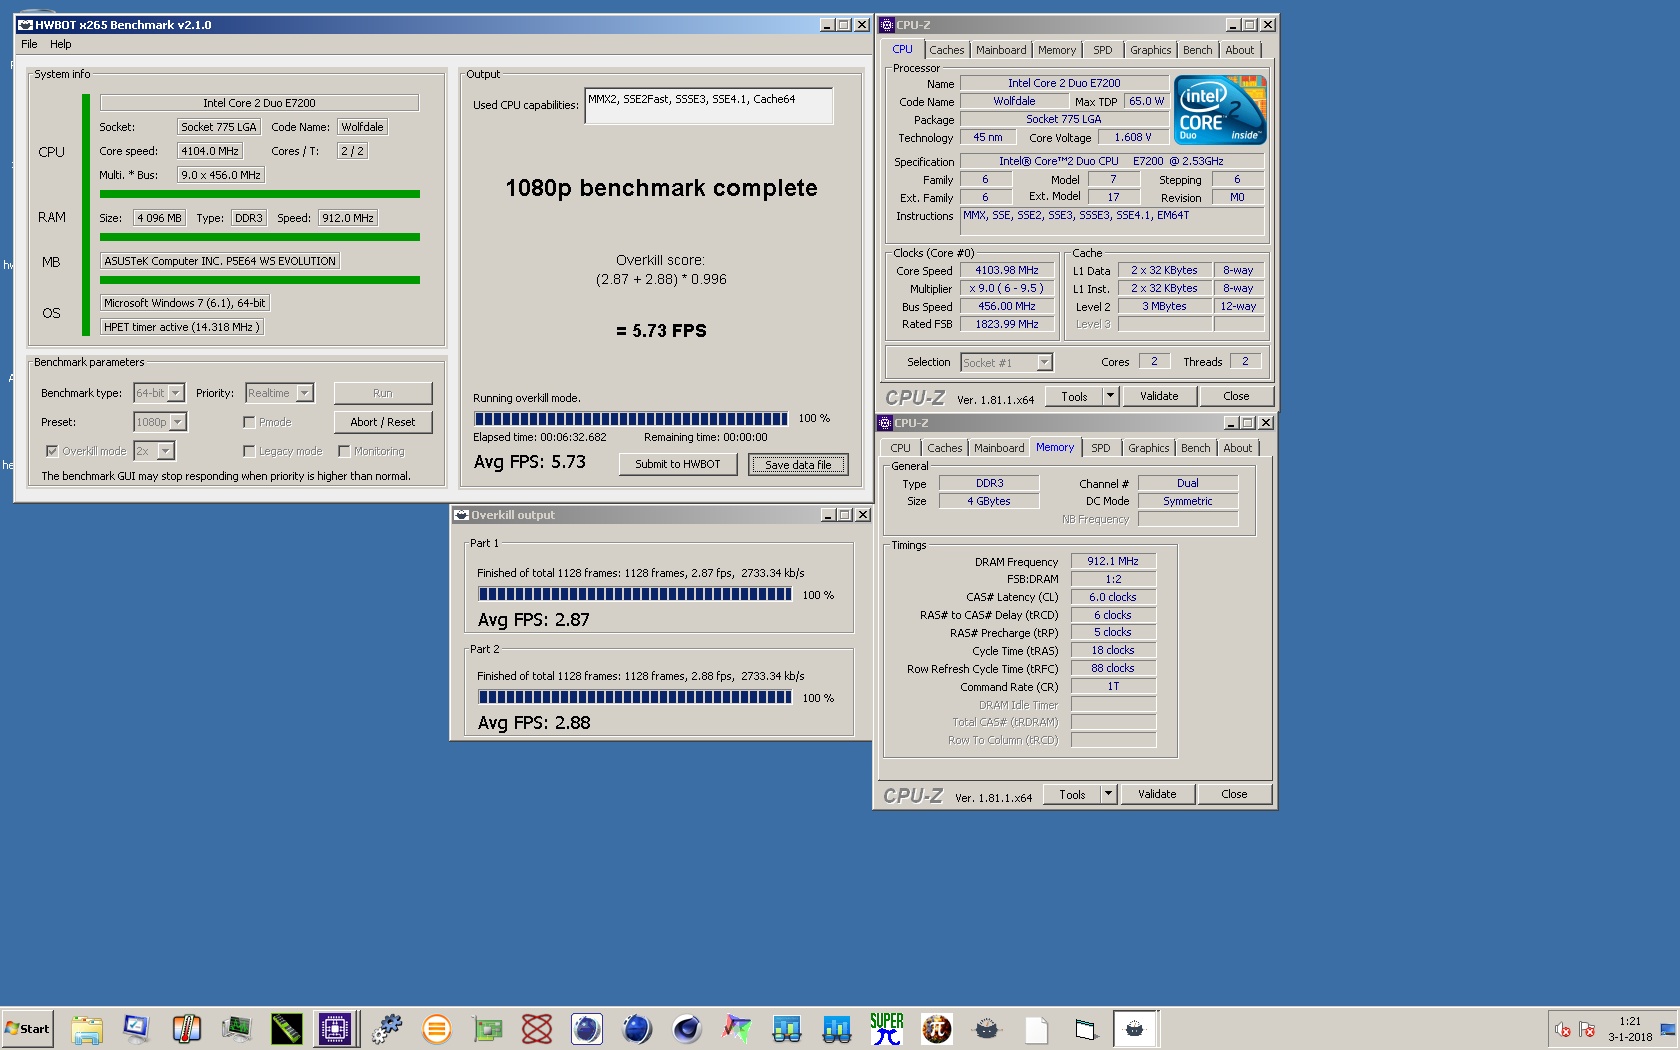The height and width of the screenshot is (1050, 1680).
Task: Click the computer monitor taskbar icon
Action: (136, 1029)
